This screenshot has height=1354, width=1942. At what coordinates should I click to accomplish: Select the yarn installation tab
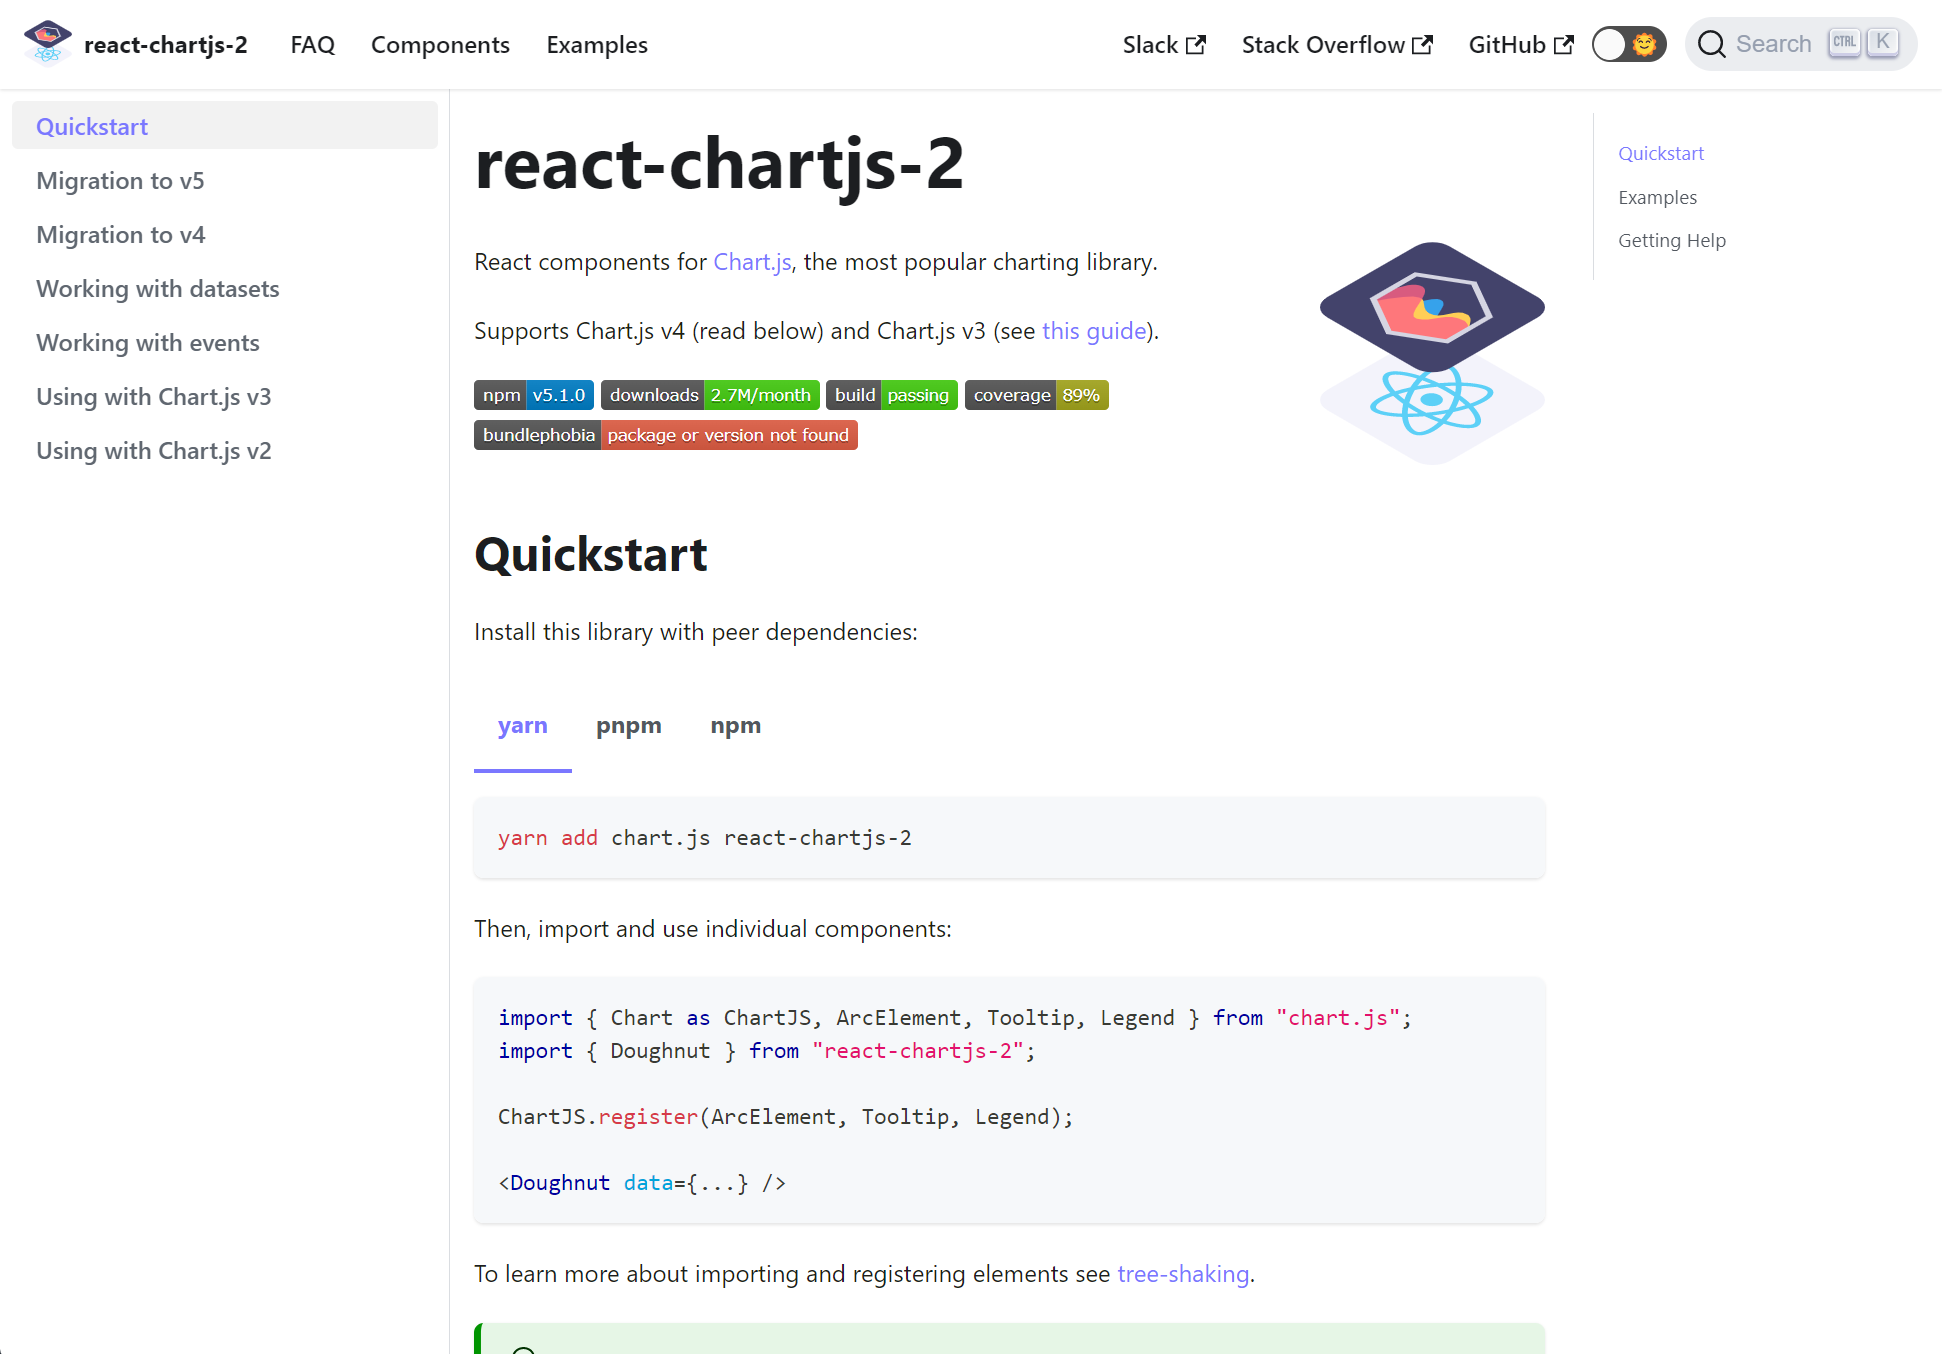522,724
